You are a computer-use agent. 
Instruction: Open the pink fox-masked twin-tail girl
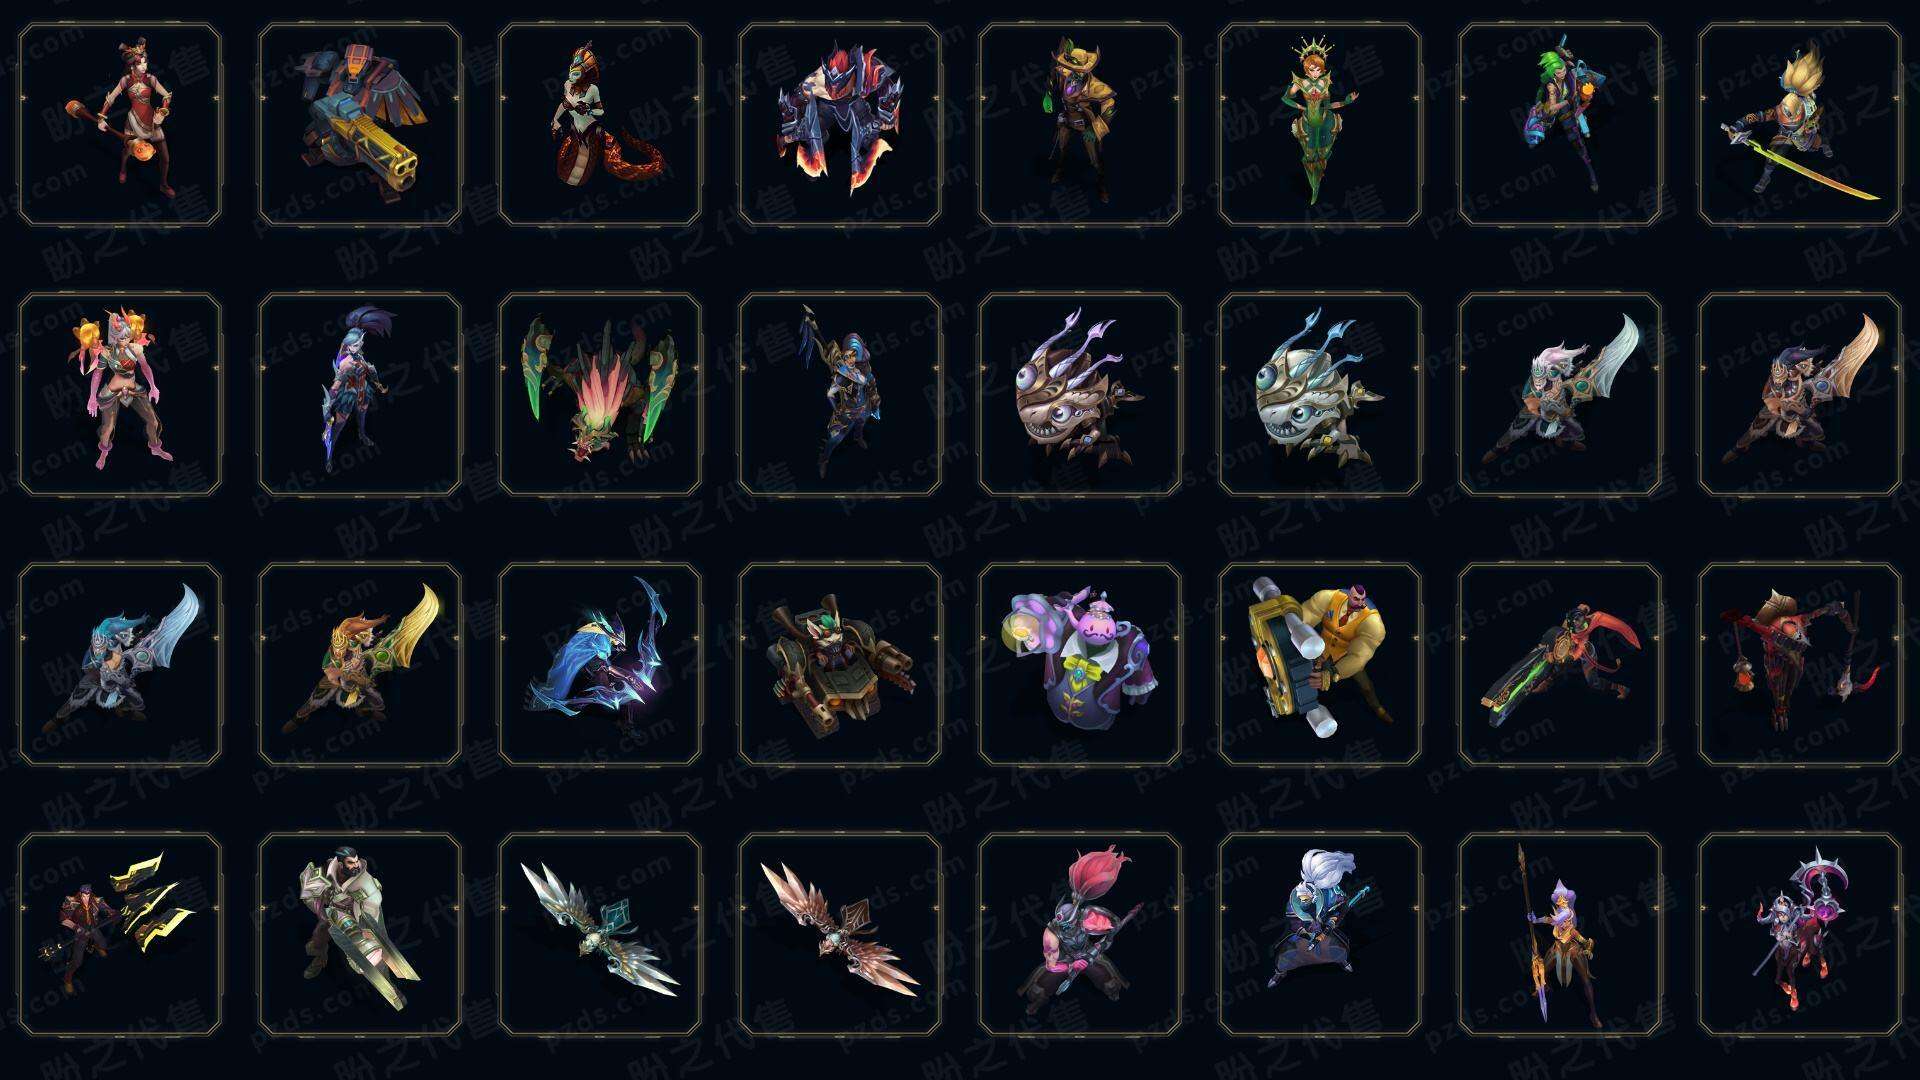[x=120, y=394]
